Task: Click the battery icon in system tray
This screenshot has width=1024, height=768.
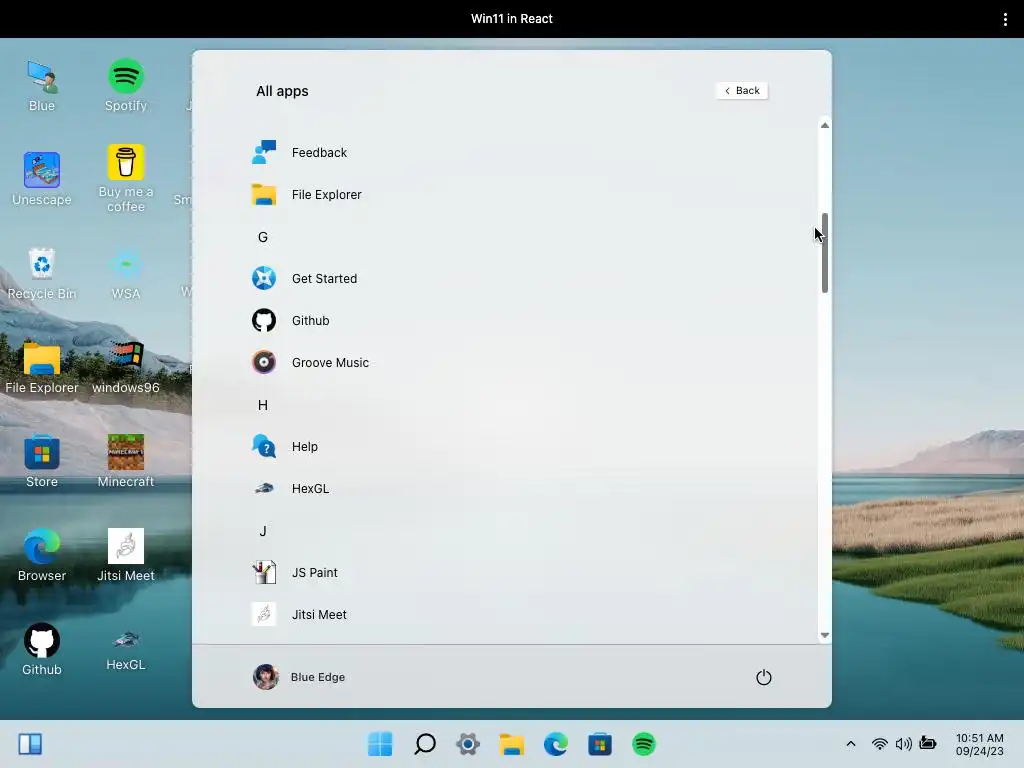Action: point(928,743)
